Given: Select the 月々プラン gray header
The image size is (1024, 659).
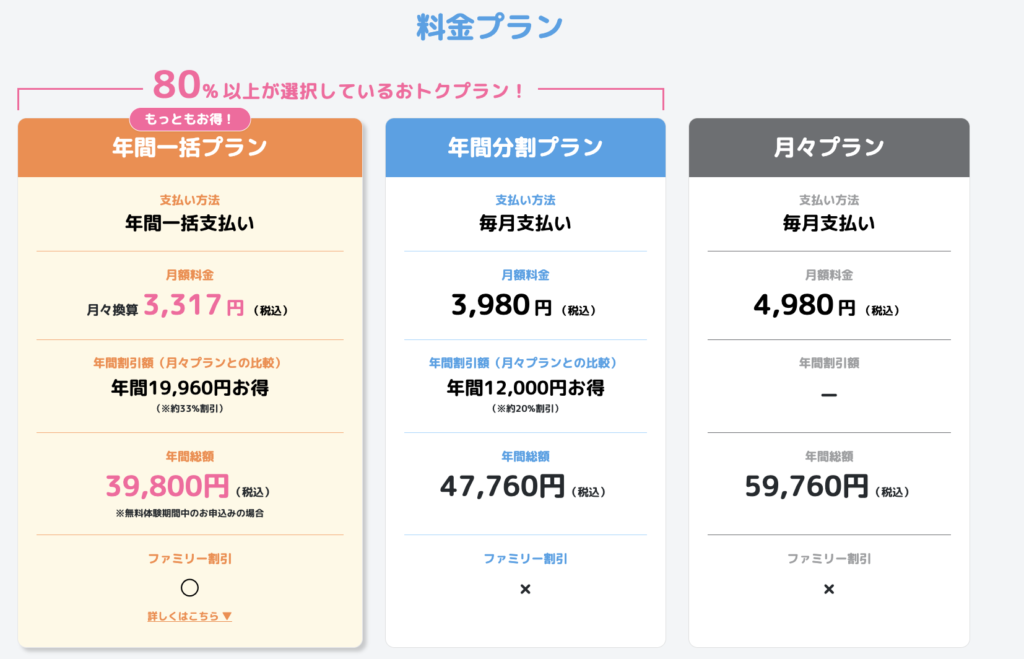Looking at the screenshot, I should tap(828, 148).
